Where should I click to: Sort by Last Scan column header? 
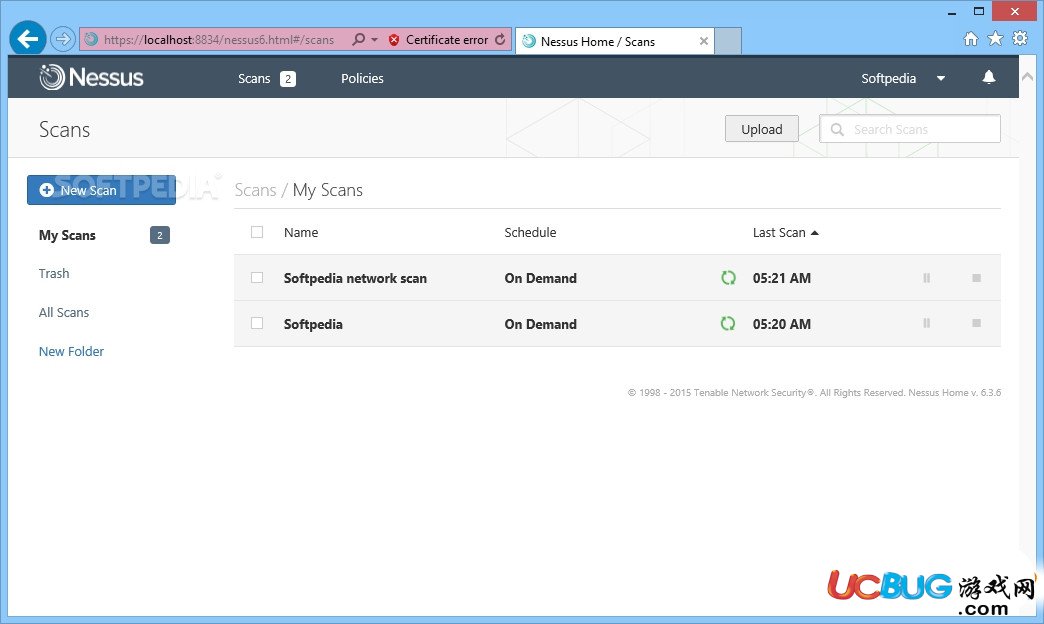[785, 232]
